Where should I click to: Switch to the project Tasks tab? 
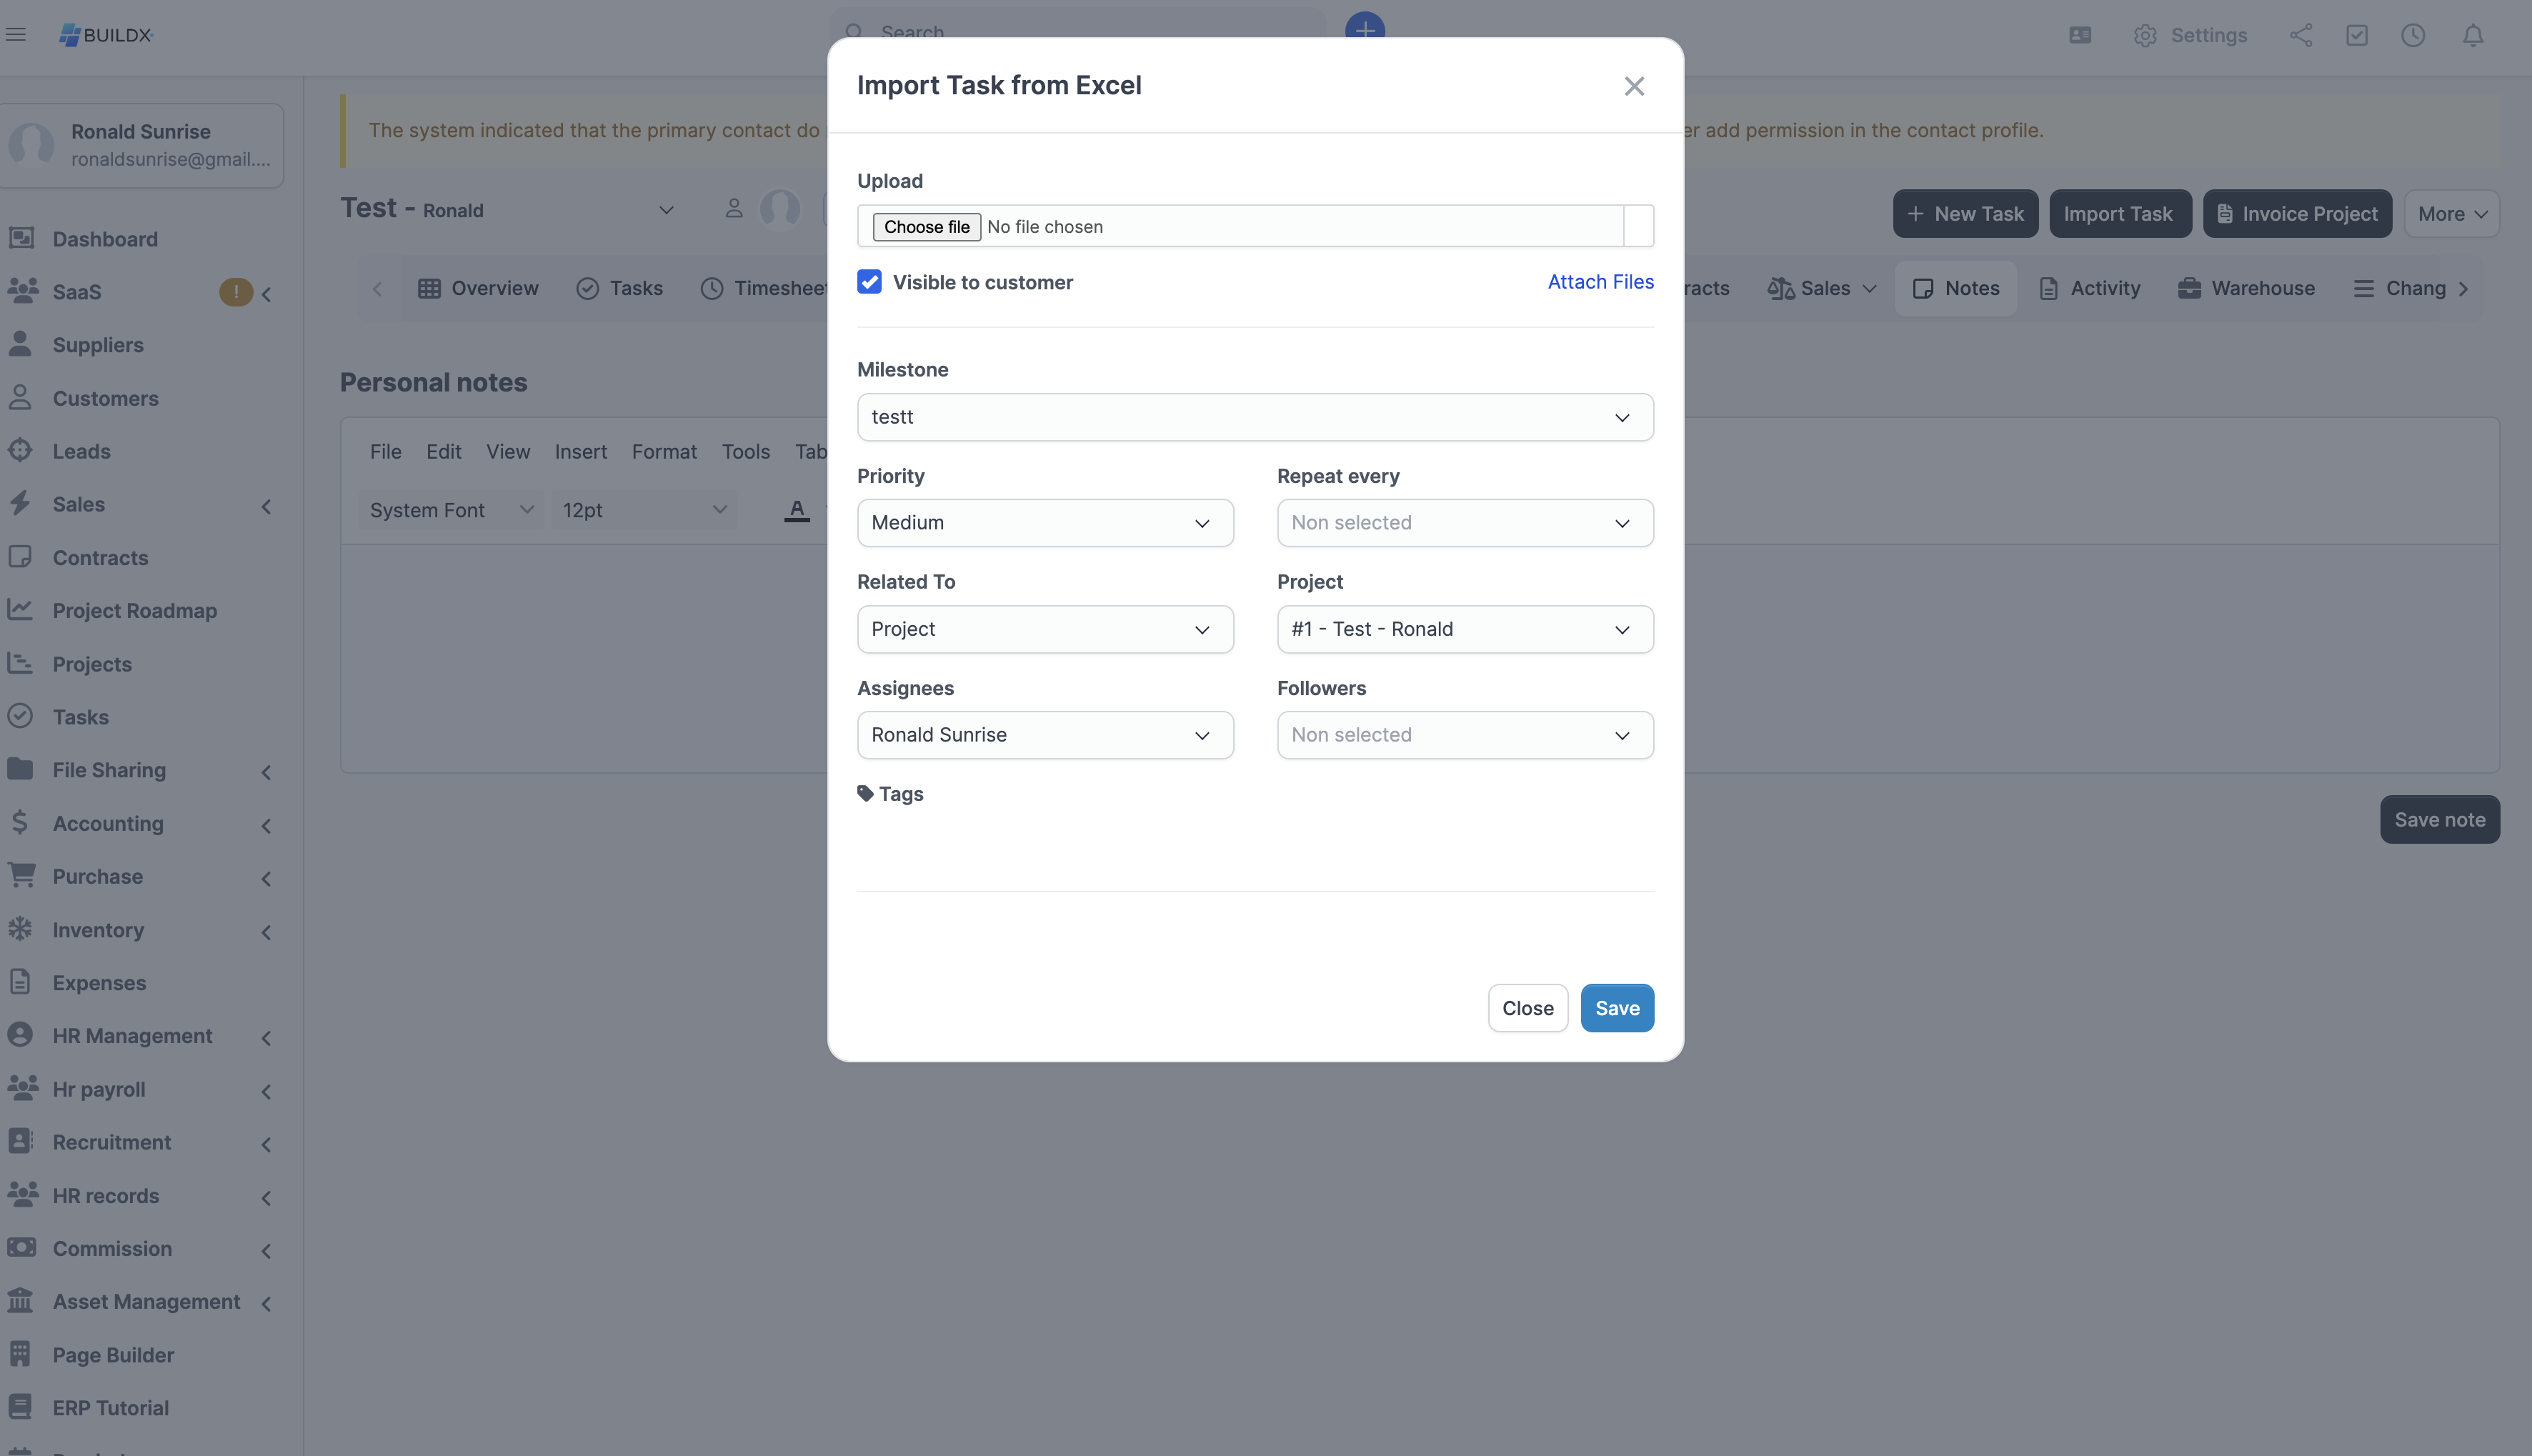(x=620, y=289)
